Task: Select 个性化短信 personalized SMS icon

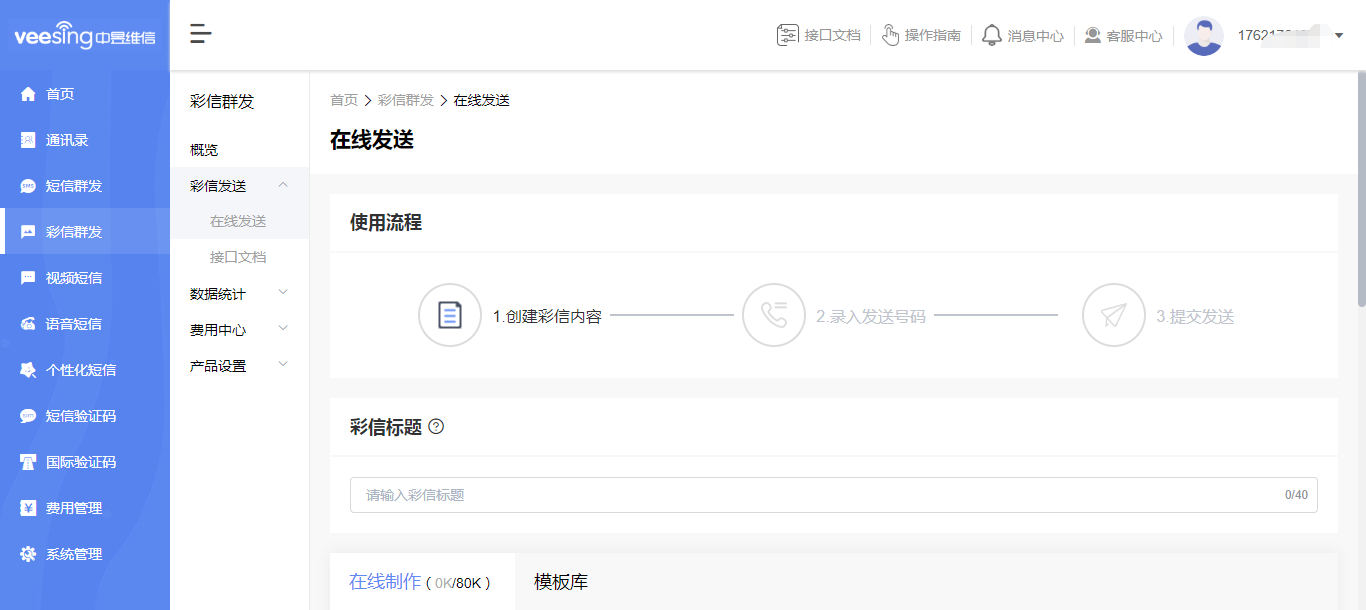Action: pos(29,369)
